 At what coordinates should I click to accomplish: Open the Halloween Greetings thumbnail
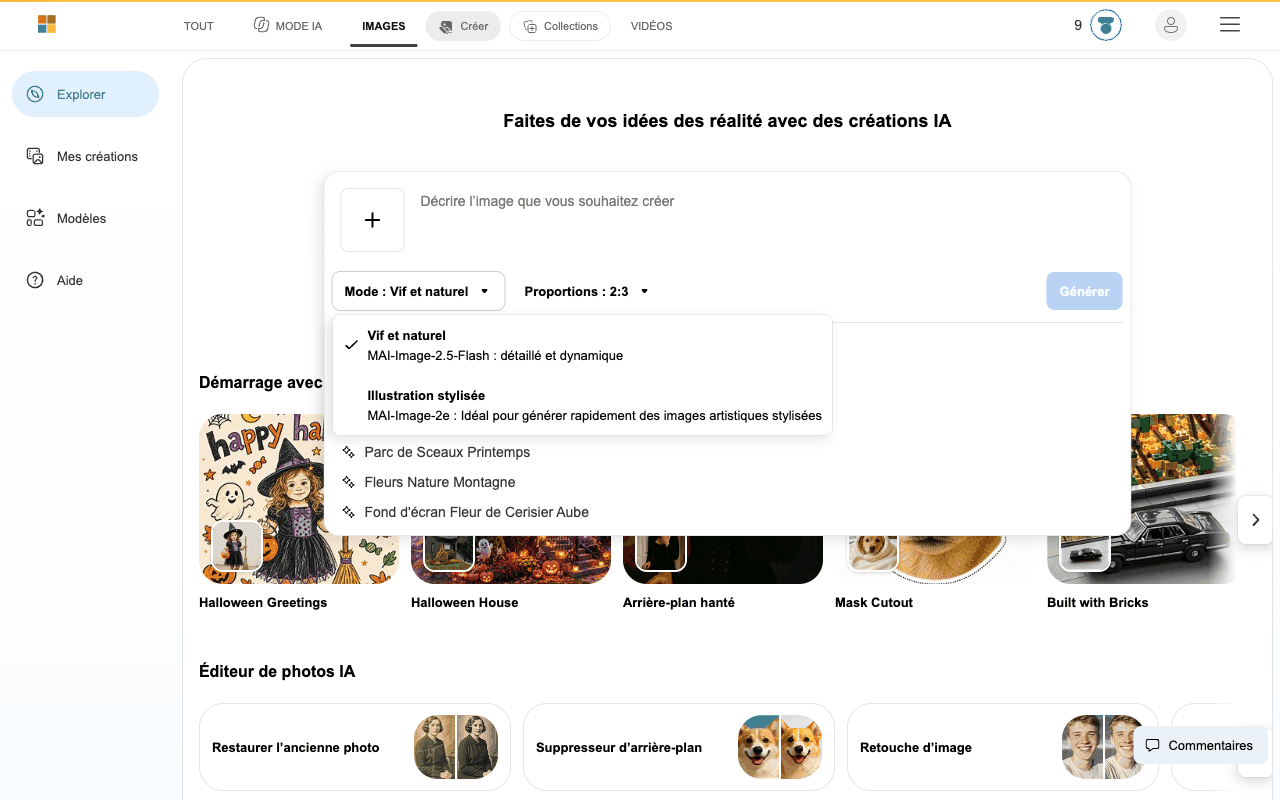(299, 499)
